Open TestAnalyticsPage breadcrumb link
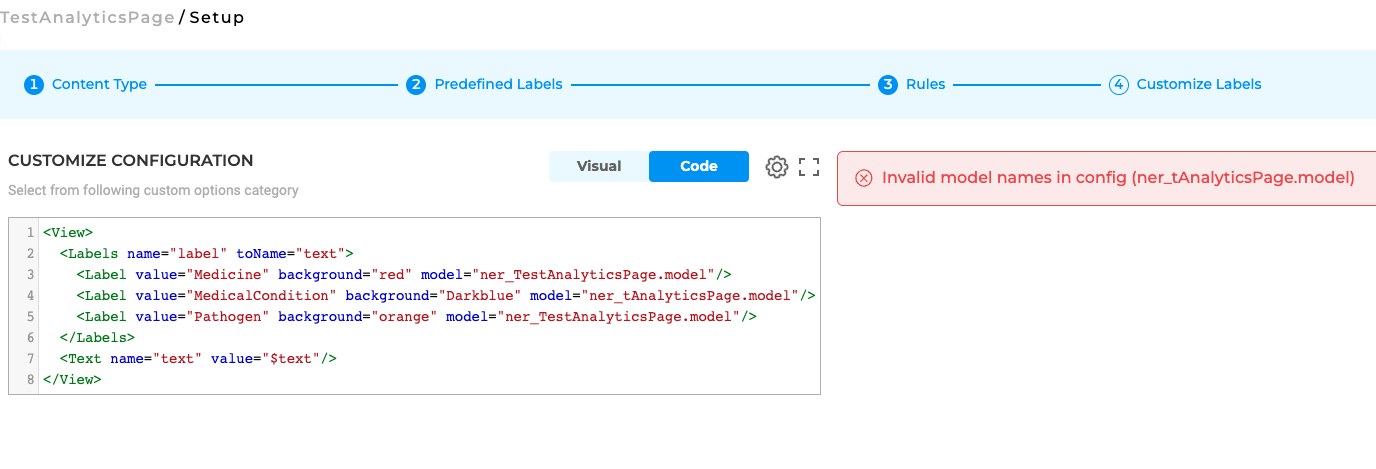This screenshot has width=1376, height=469. pos(87,18)
